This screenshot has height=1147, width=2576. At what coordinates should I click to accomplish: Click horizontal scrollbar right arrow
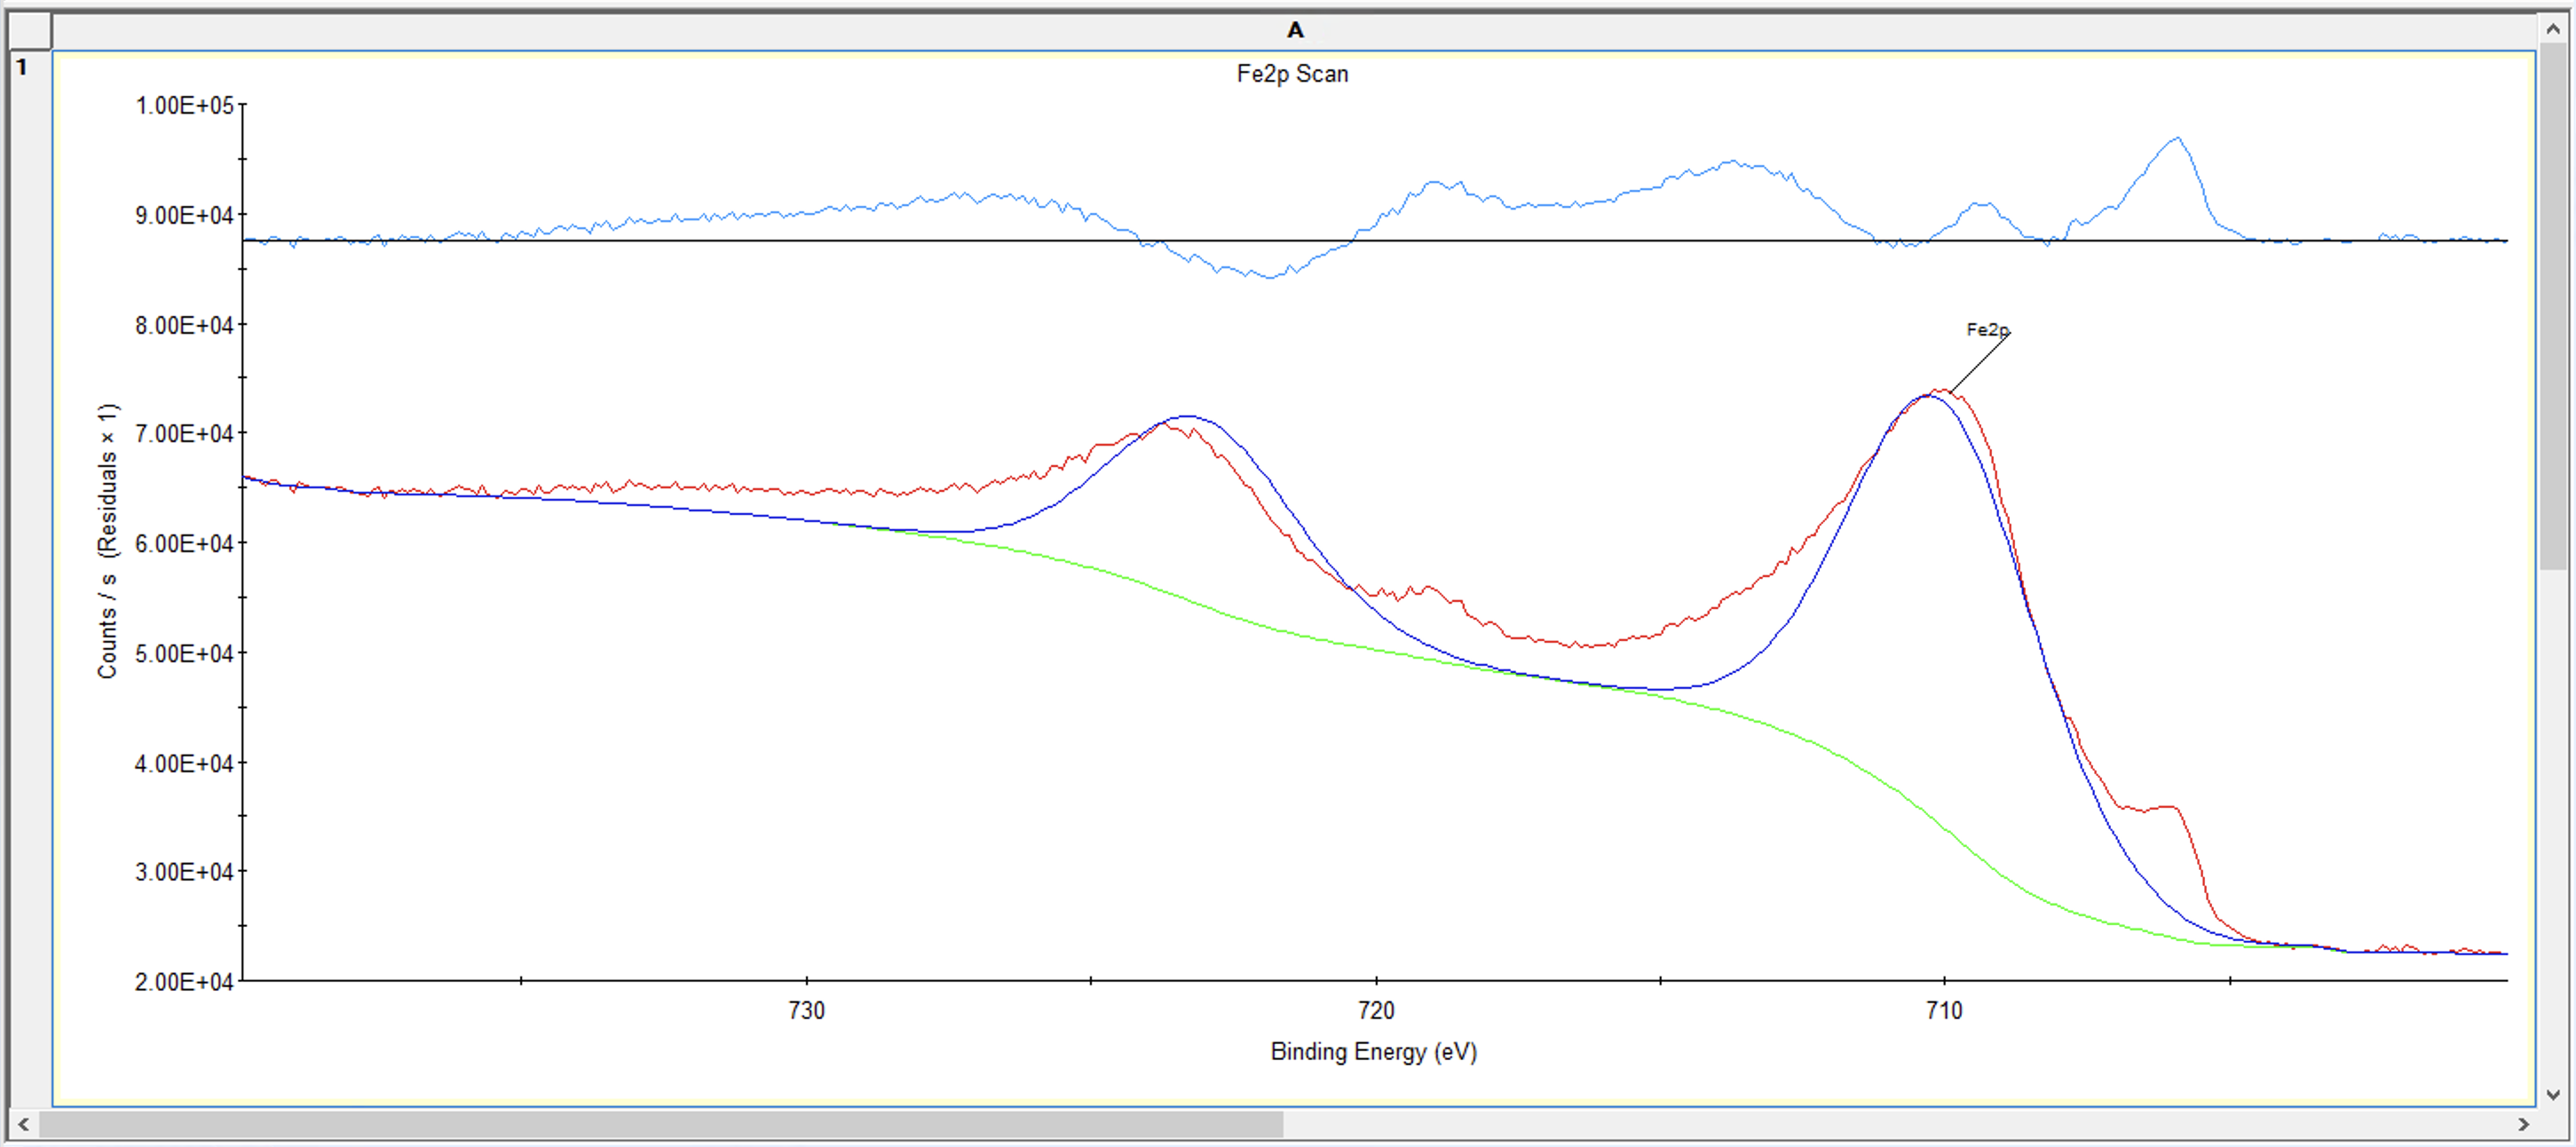coord(2524,1124)
